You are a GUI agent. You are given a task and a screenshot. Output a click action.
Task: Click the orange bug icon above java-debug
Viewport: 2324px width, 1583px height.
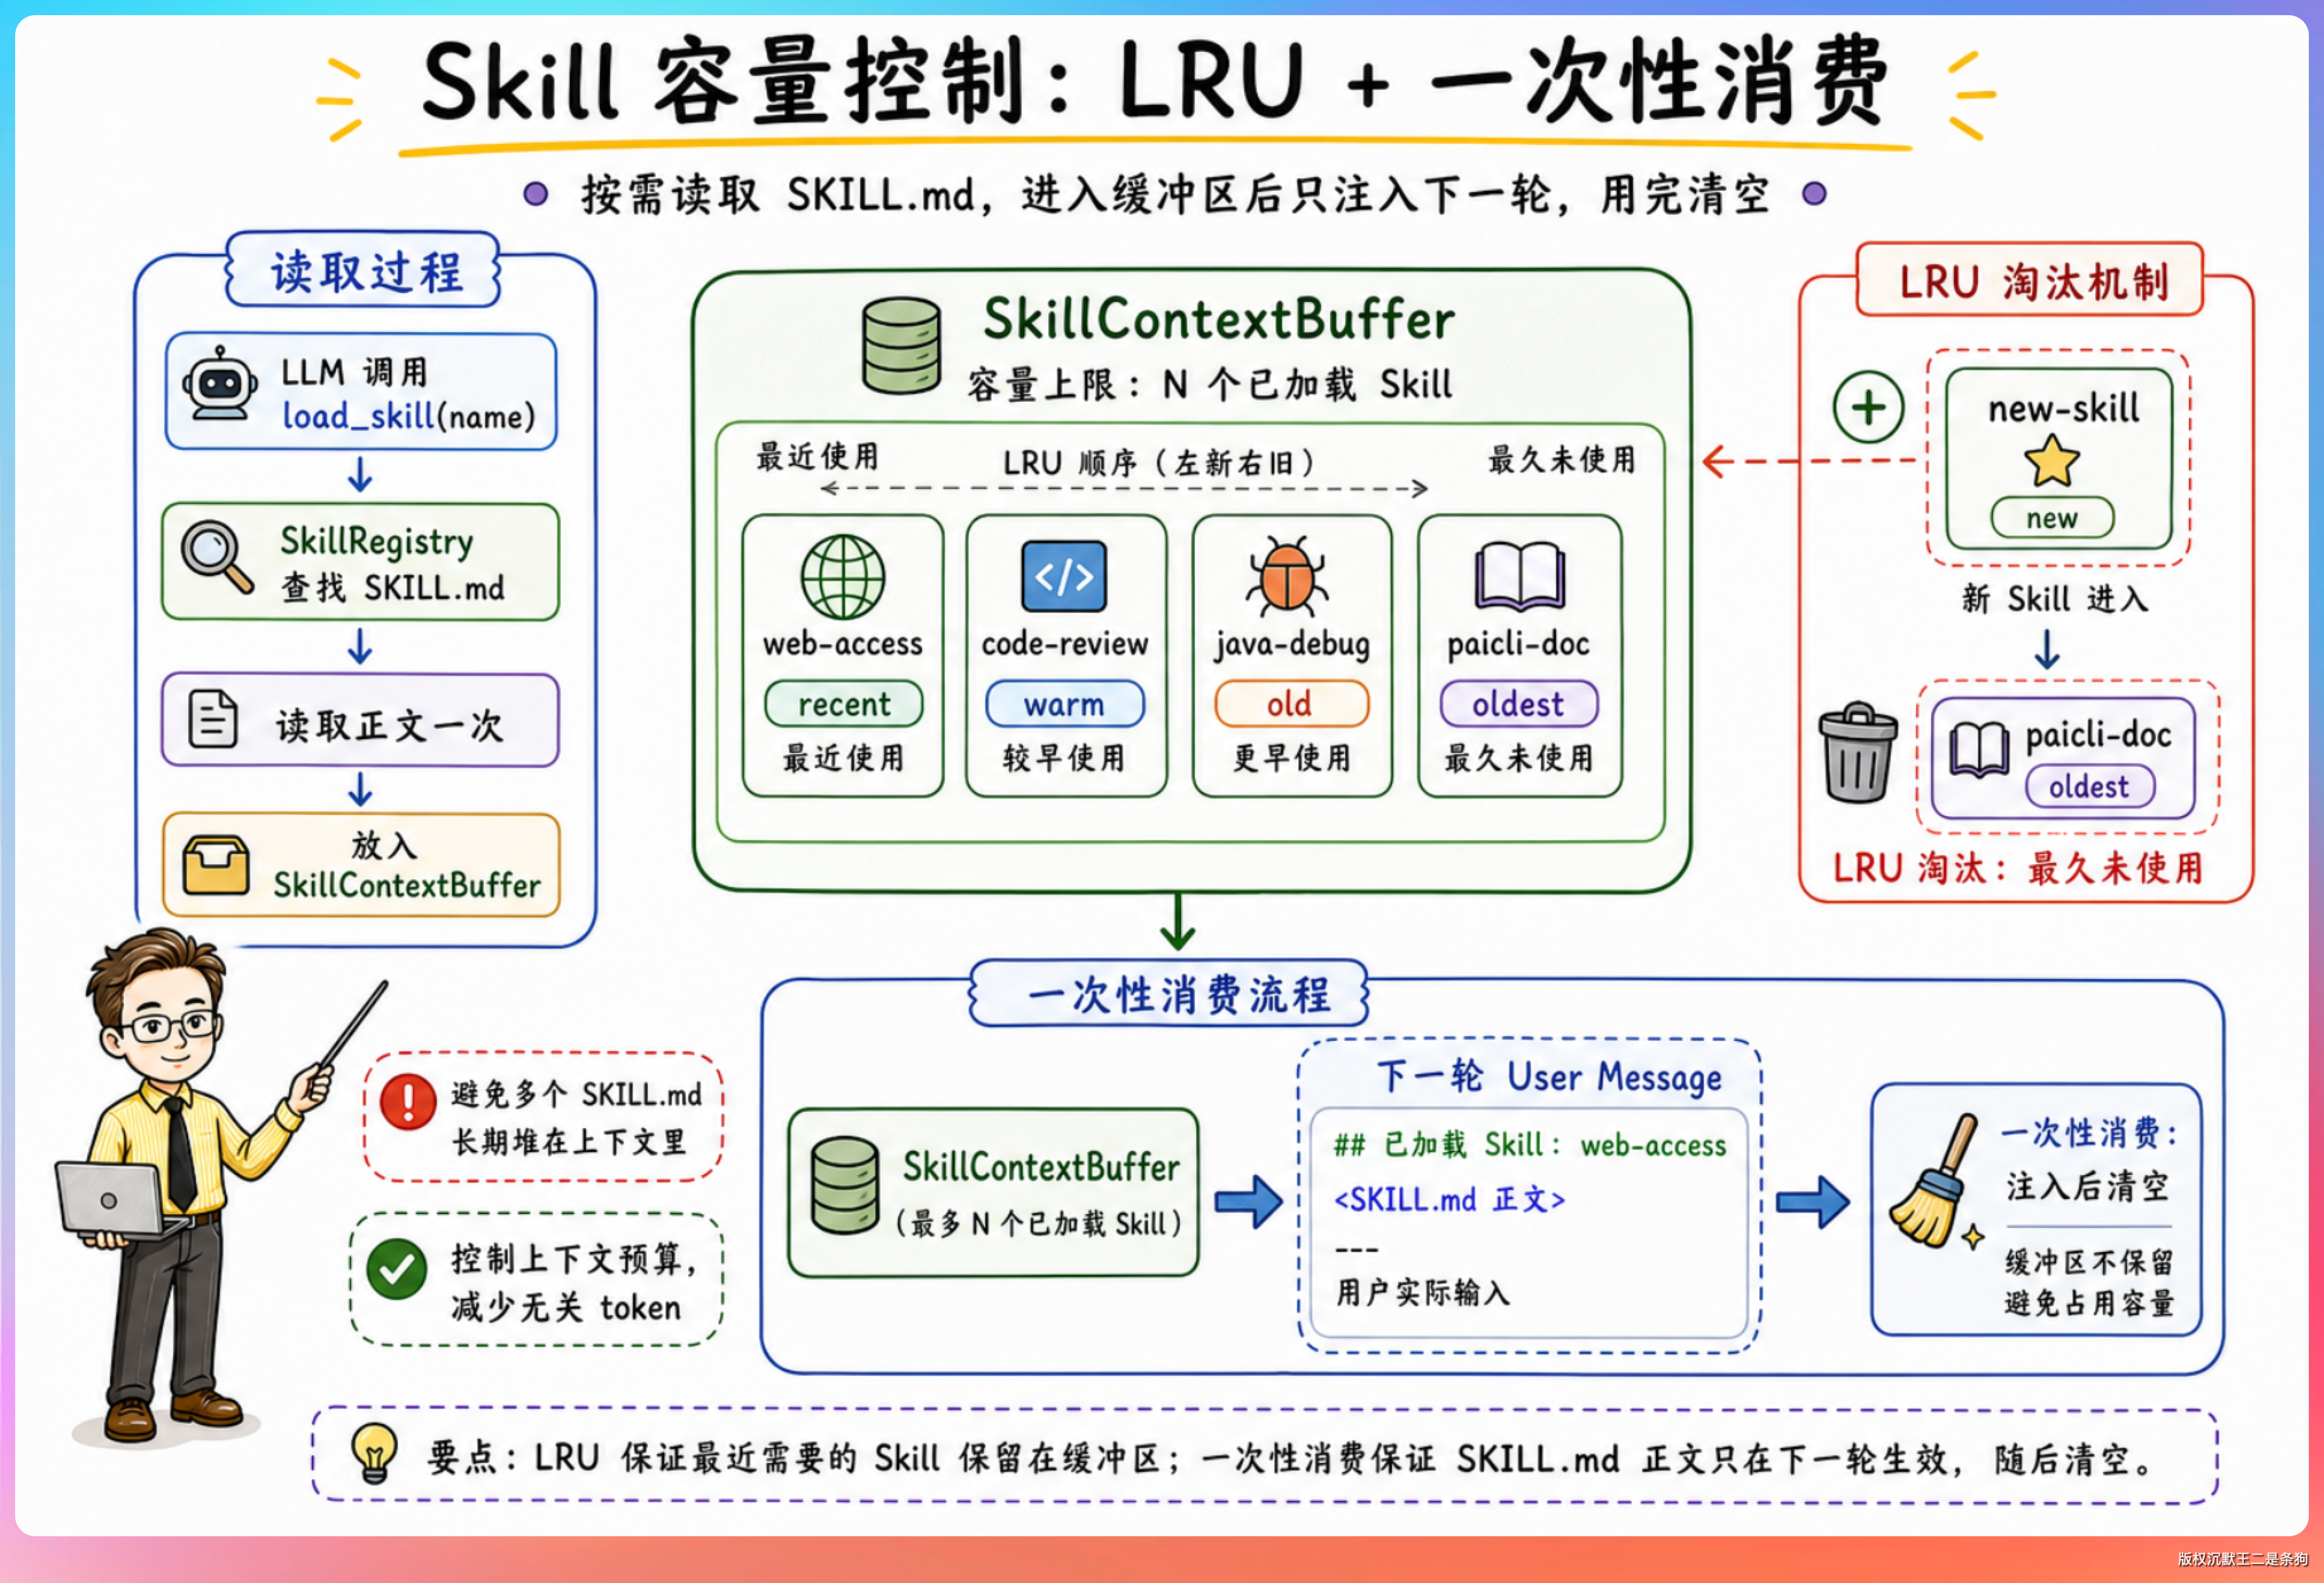(1288, 576)
